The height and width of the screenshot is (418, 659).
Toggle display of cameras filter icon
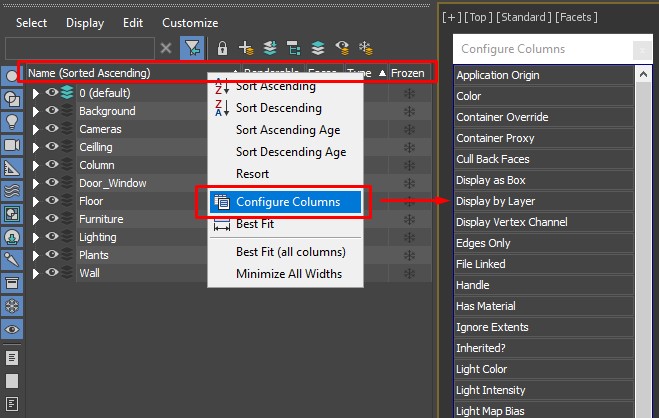[x=12, y=144]
